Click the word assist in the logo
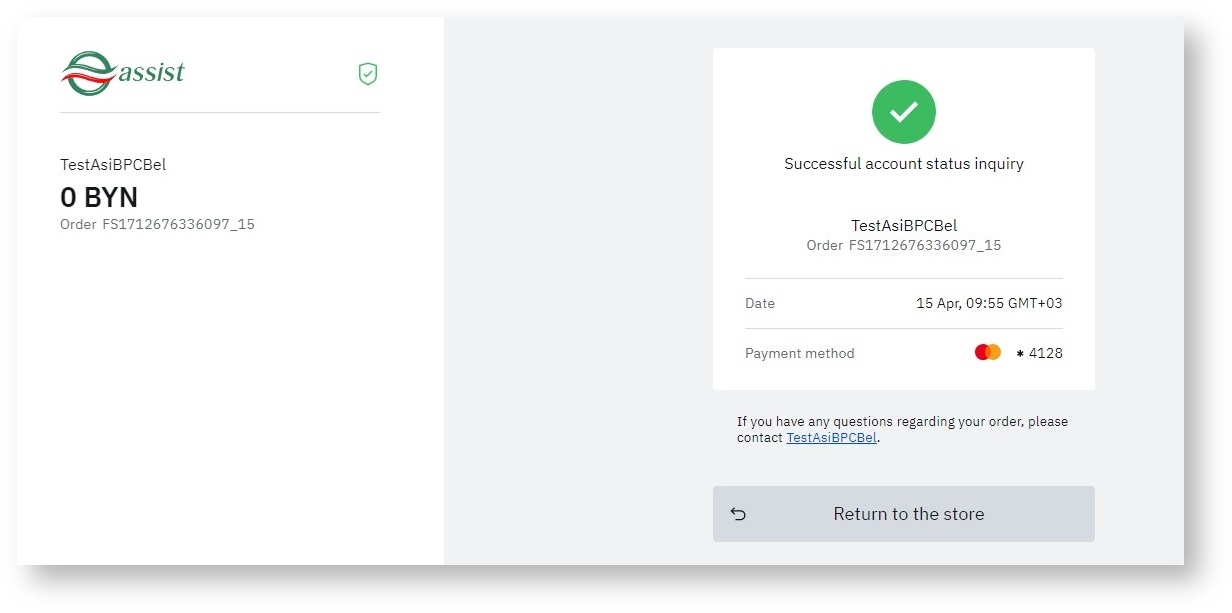The height and width of the screenshot is (613, 1232). (152, 72)
